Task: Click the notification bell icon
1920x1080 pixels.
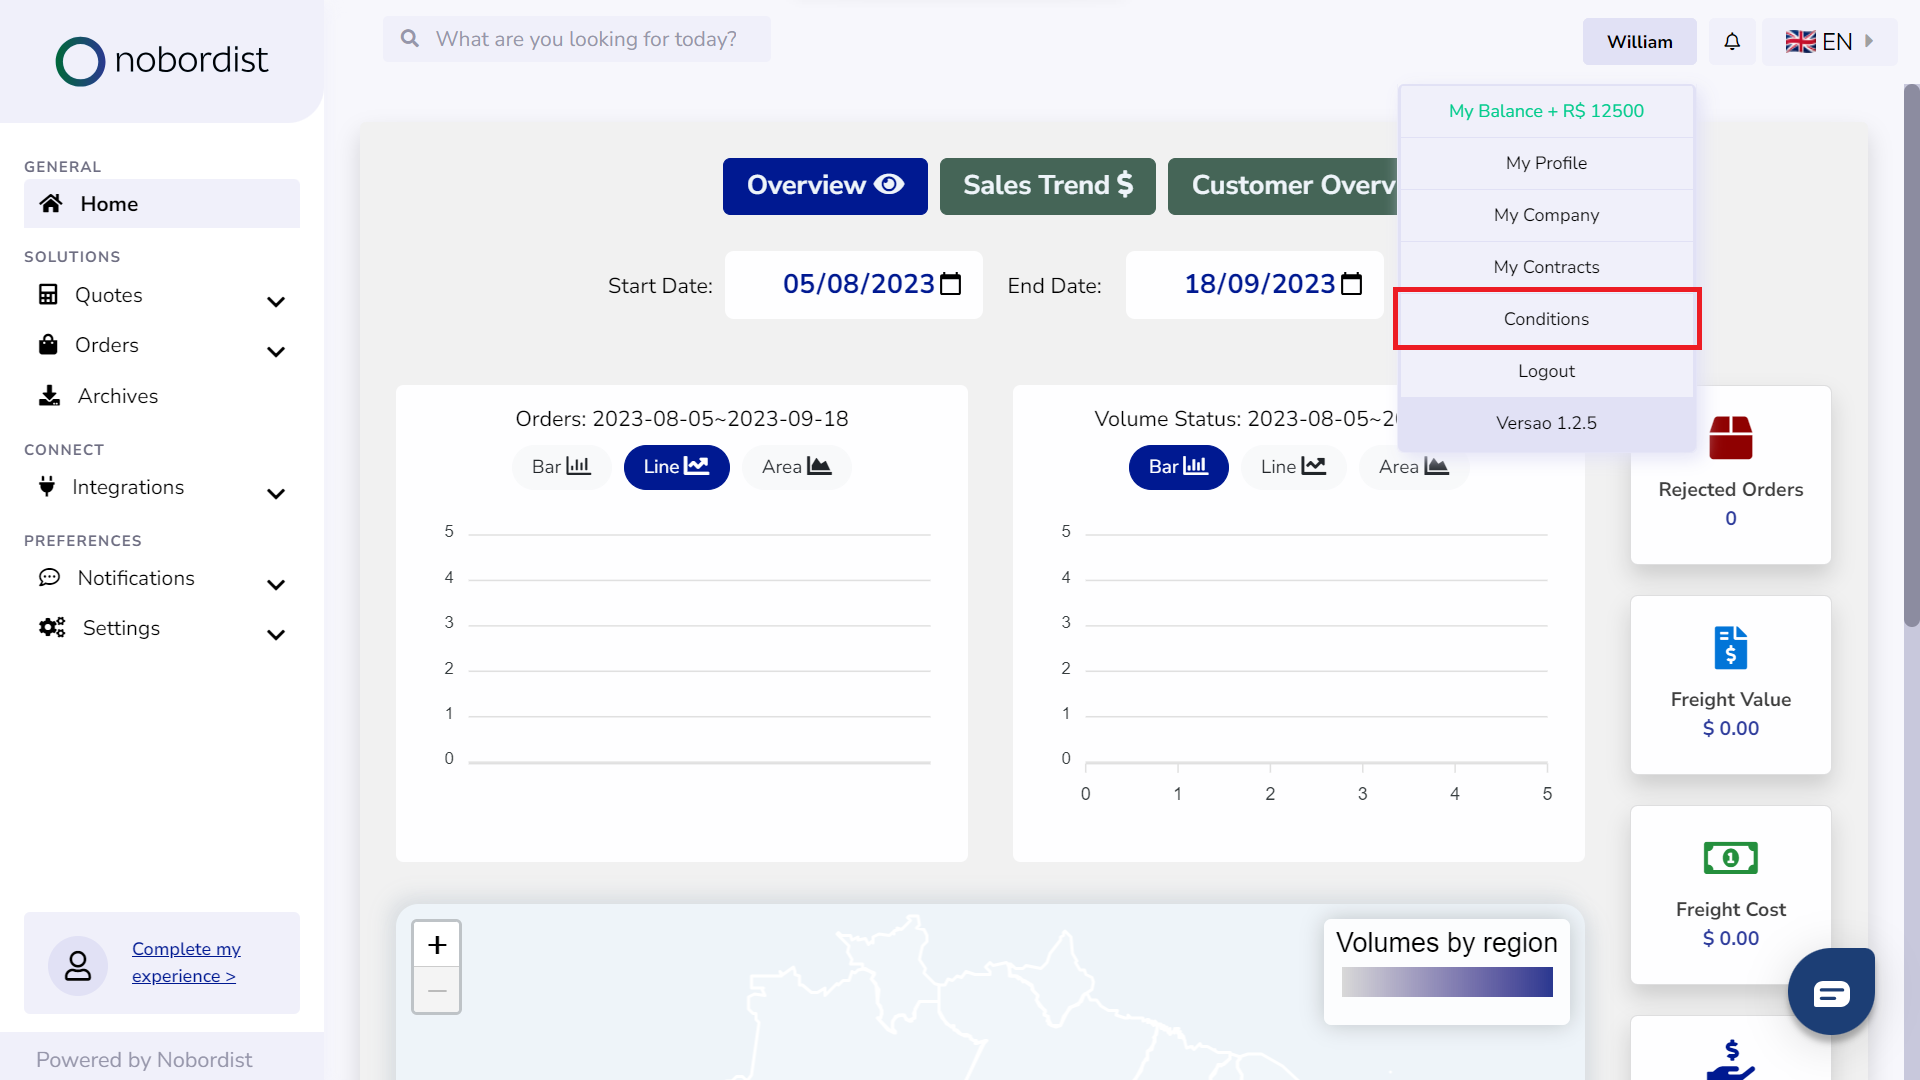Action: pos(1732,42)
